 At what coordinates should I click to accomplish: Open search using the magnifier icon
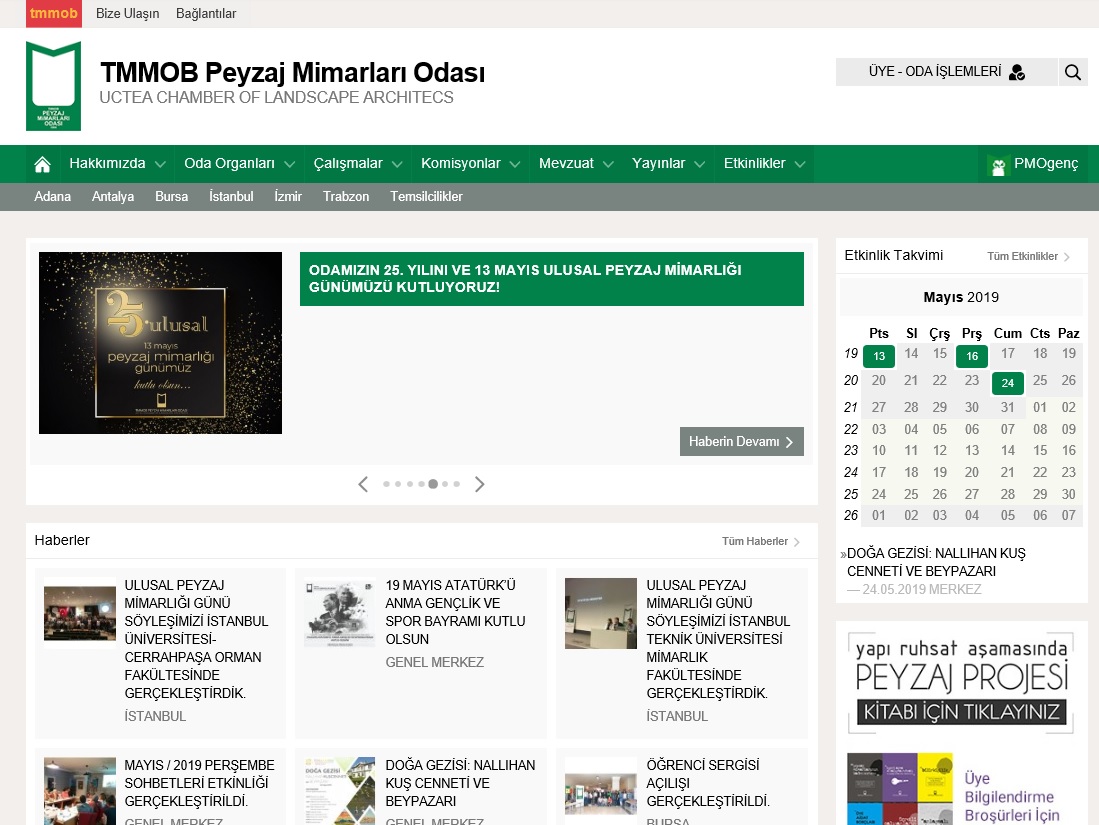(x=1073, y=71)
